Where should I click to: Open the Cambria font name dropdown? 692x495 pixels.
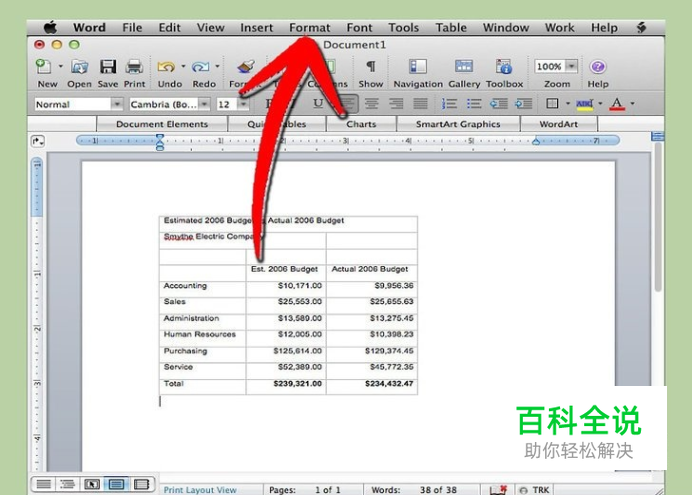pos(204,104)
